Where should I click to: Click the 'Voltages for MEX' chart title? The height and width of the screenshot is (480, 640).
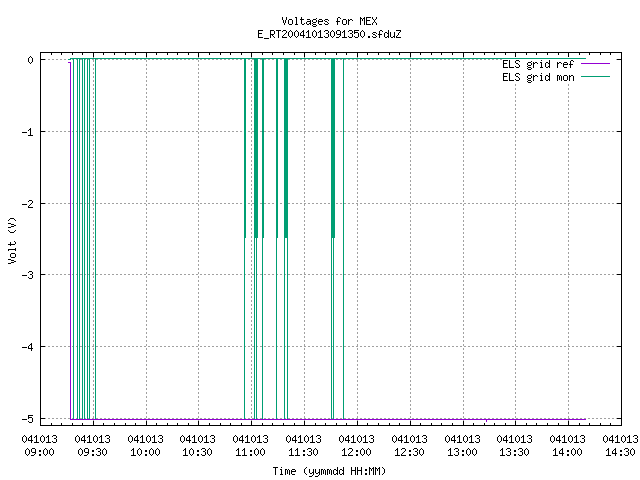(x=329, y=21)
